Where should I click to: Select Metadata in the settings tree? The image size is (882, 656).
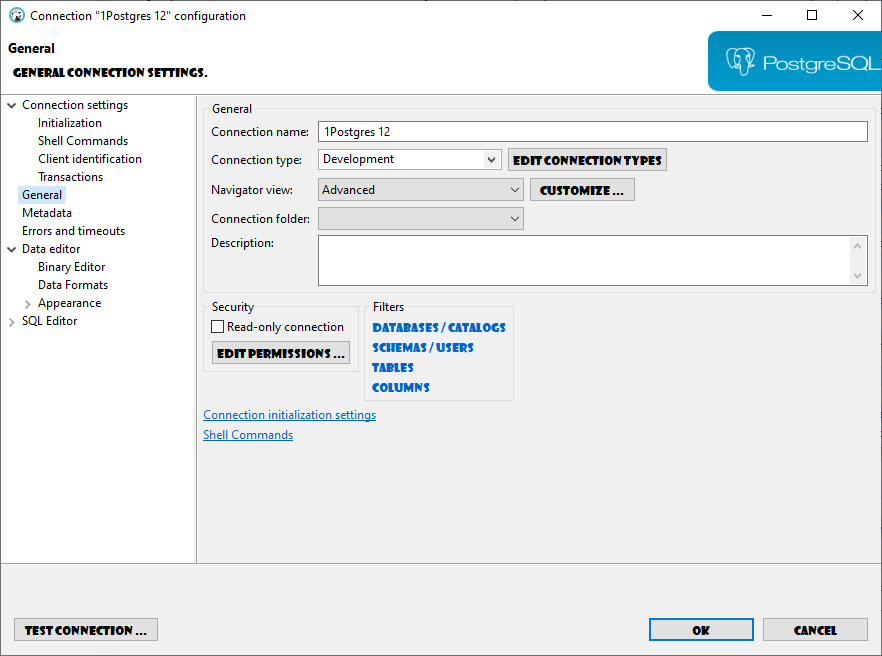pos(47,213)
